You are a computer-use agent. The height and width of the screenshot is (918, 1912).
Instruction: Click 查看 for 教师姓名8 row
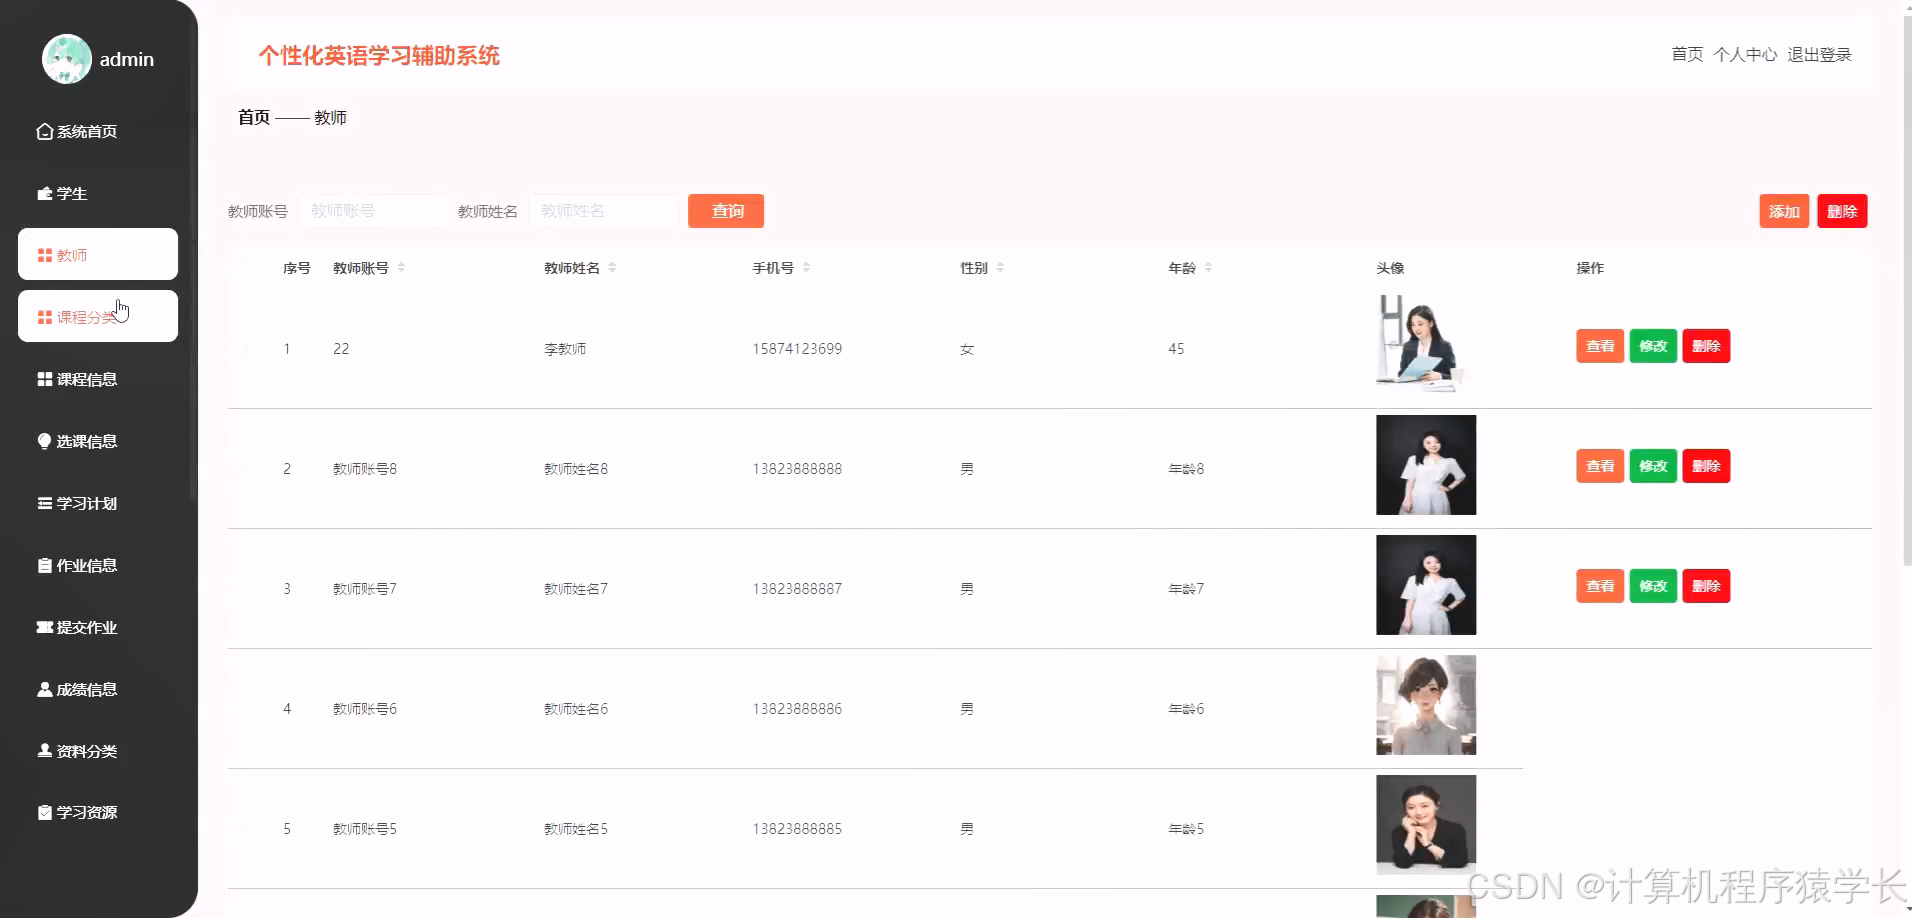1600,466
